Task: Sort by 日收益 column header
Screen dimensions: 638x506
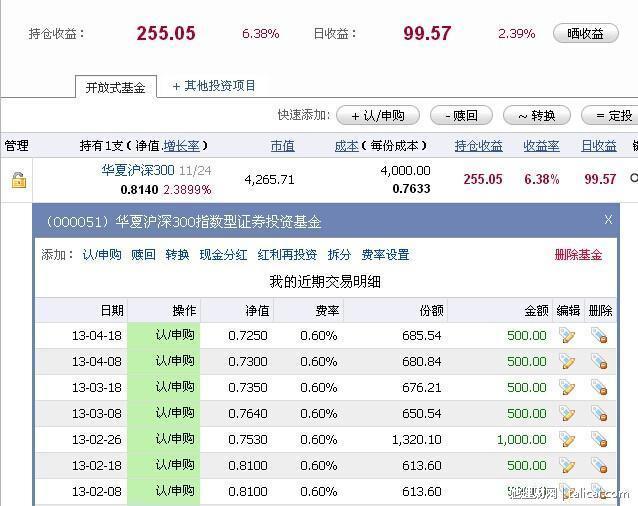Action: tap(599, 146)
